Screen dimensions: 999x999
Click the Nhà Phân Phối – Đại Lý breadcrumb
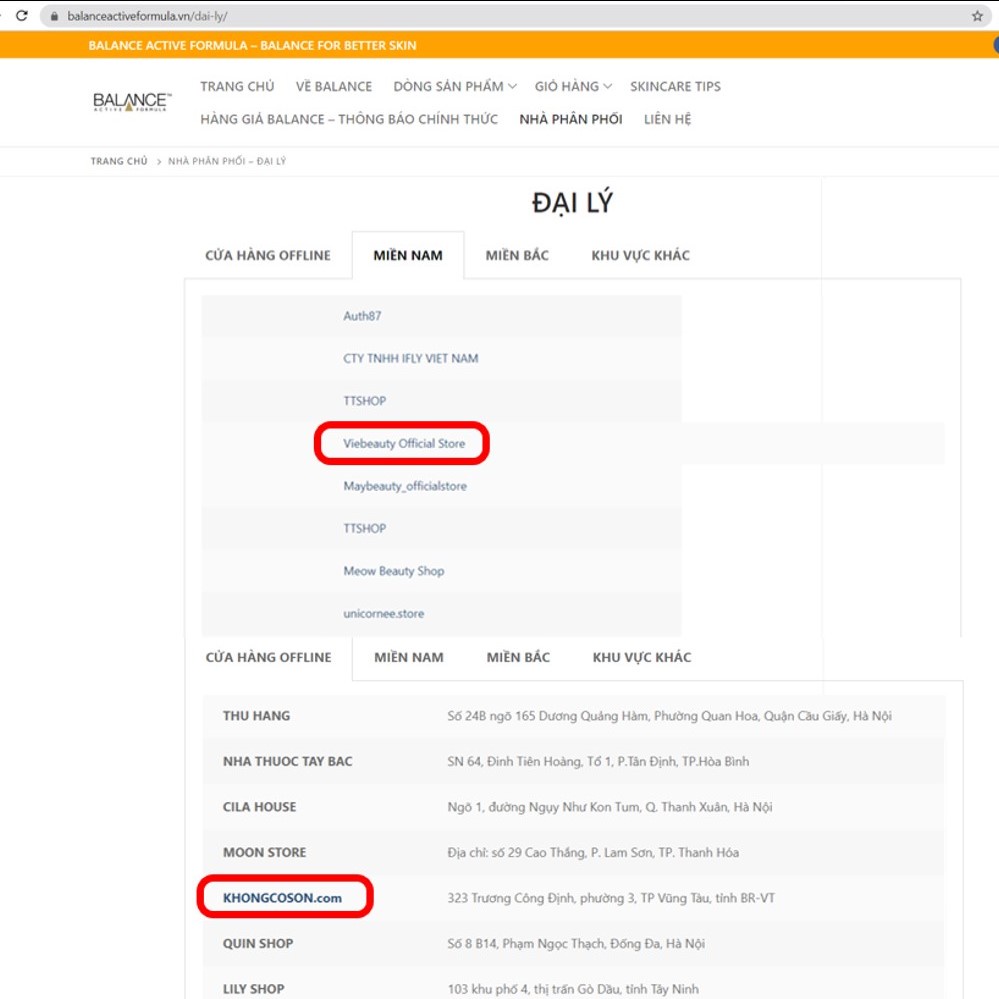click(227, 161)
